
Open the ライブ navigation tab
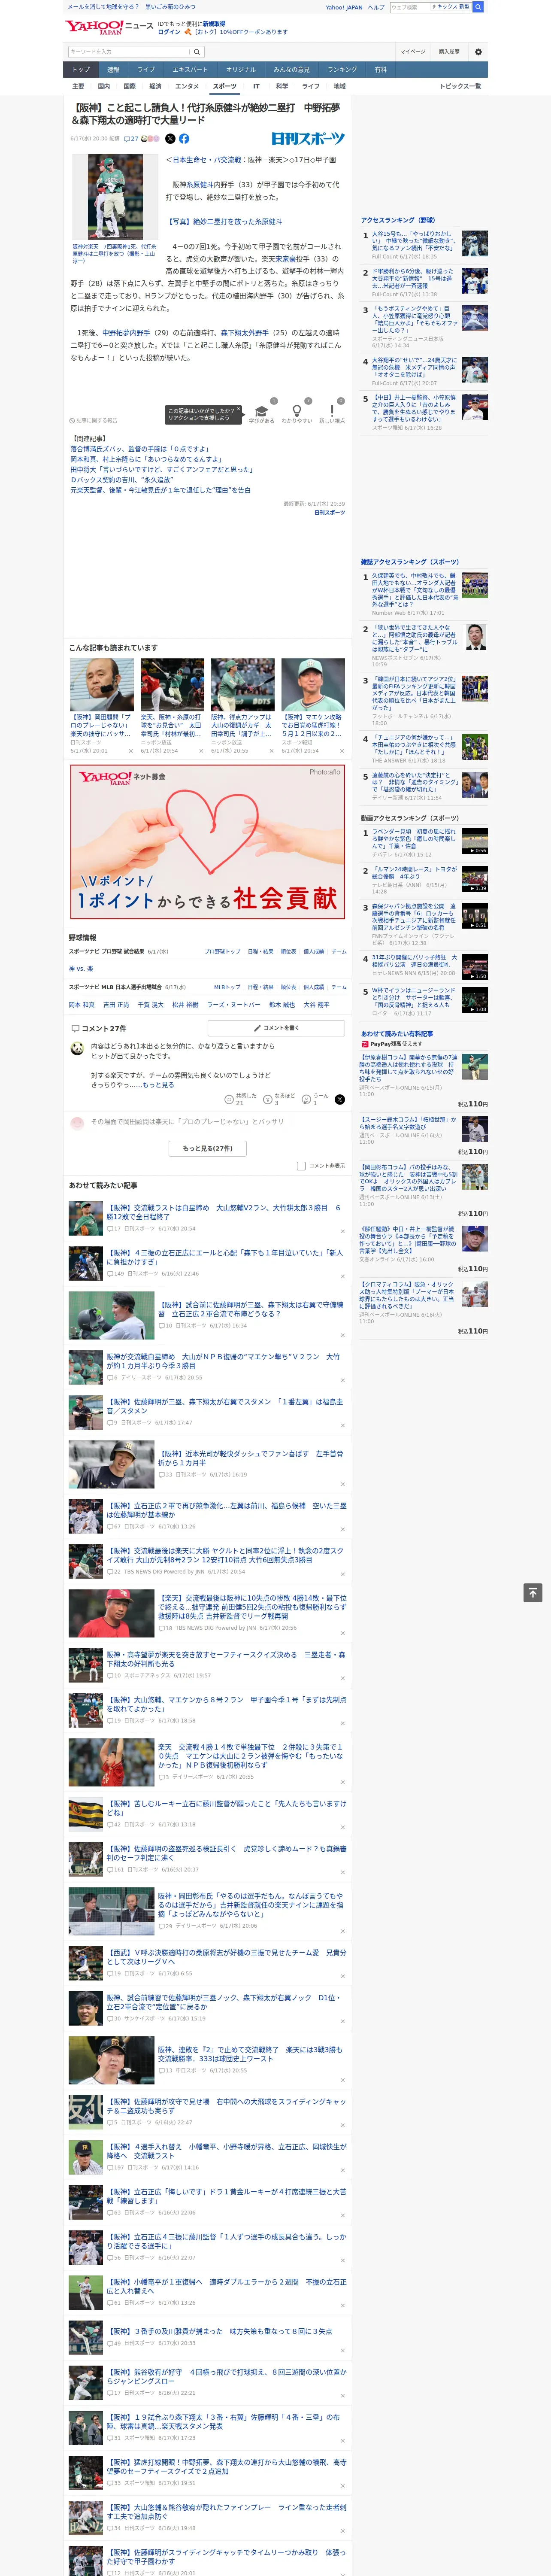[146, 70]
